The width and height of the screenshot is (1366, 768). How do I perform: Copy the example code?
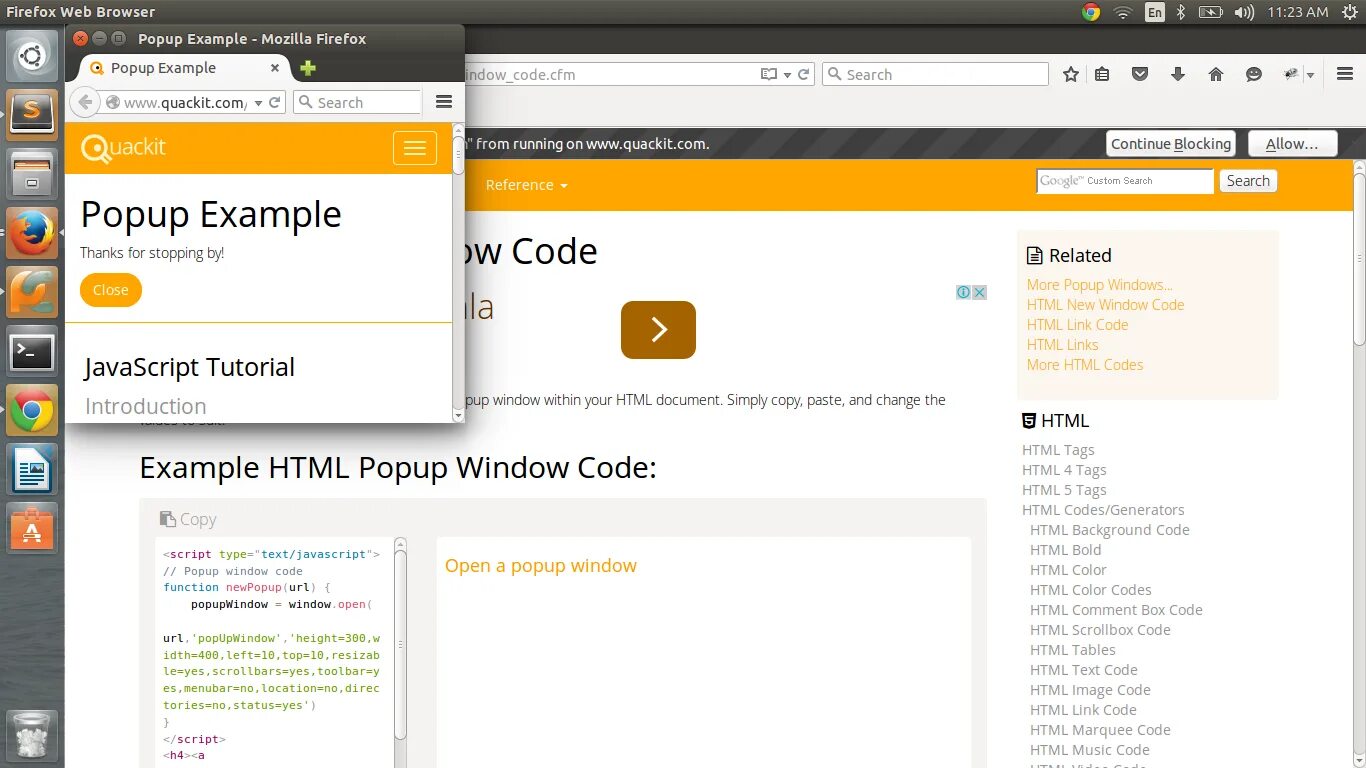[188, 519]
